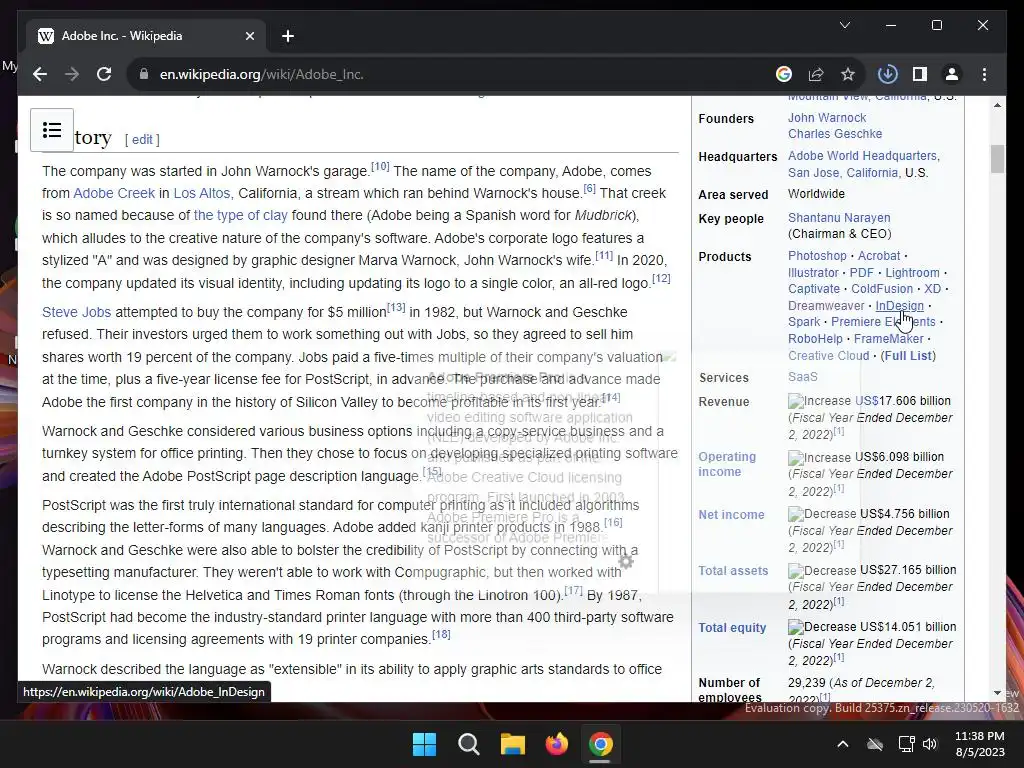The width and height of the screenshot is (1024, 768).
Task: Select the Adobe Inc. - Wikipedia tab
Action: 146,36
